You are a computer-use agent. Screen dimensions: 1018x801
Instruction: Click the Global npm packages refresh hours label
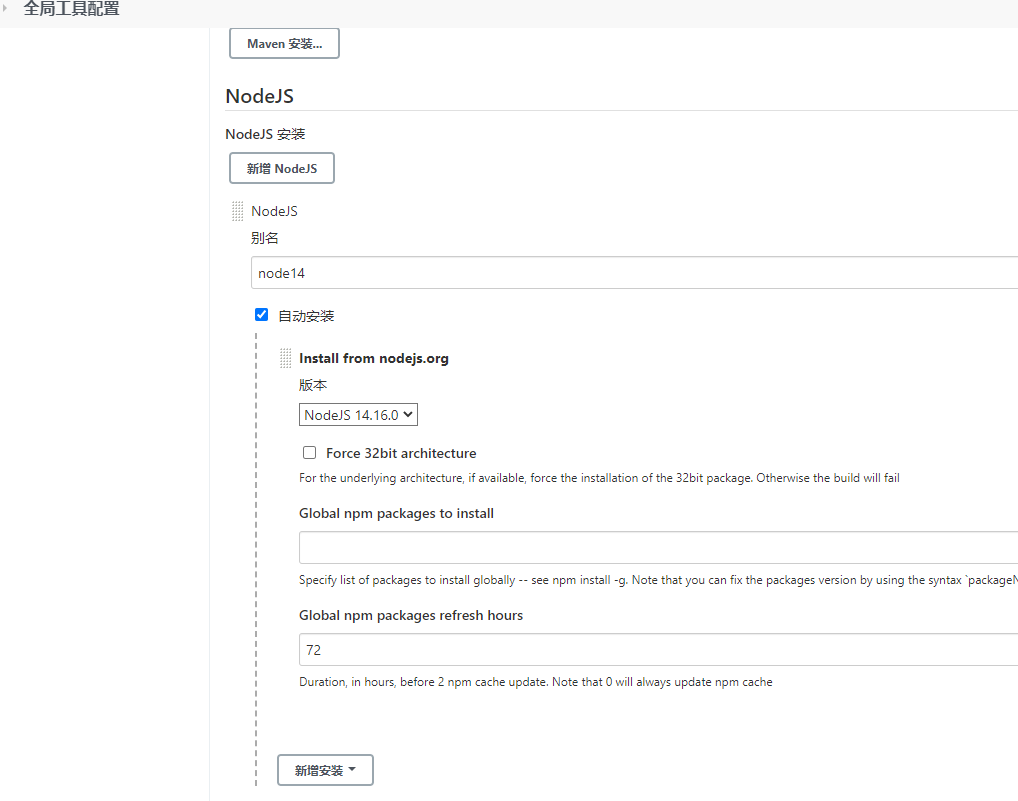pos(411,615)
